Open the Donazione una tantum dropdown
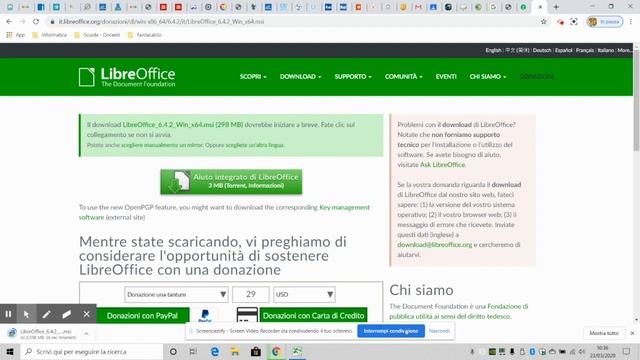The image size is (640, 360). pyautogui.click(x=176, y=294)
